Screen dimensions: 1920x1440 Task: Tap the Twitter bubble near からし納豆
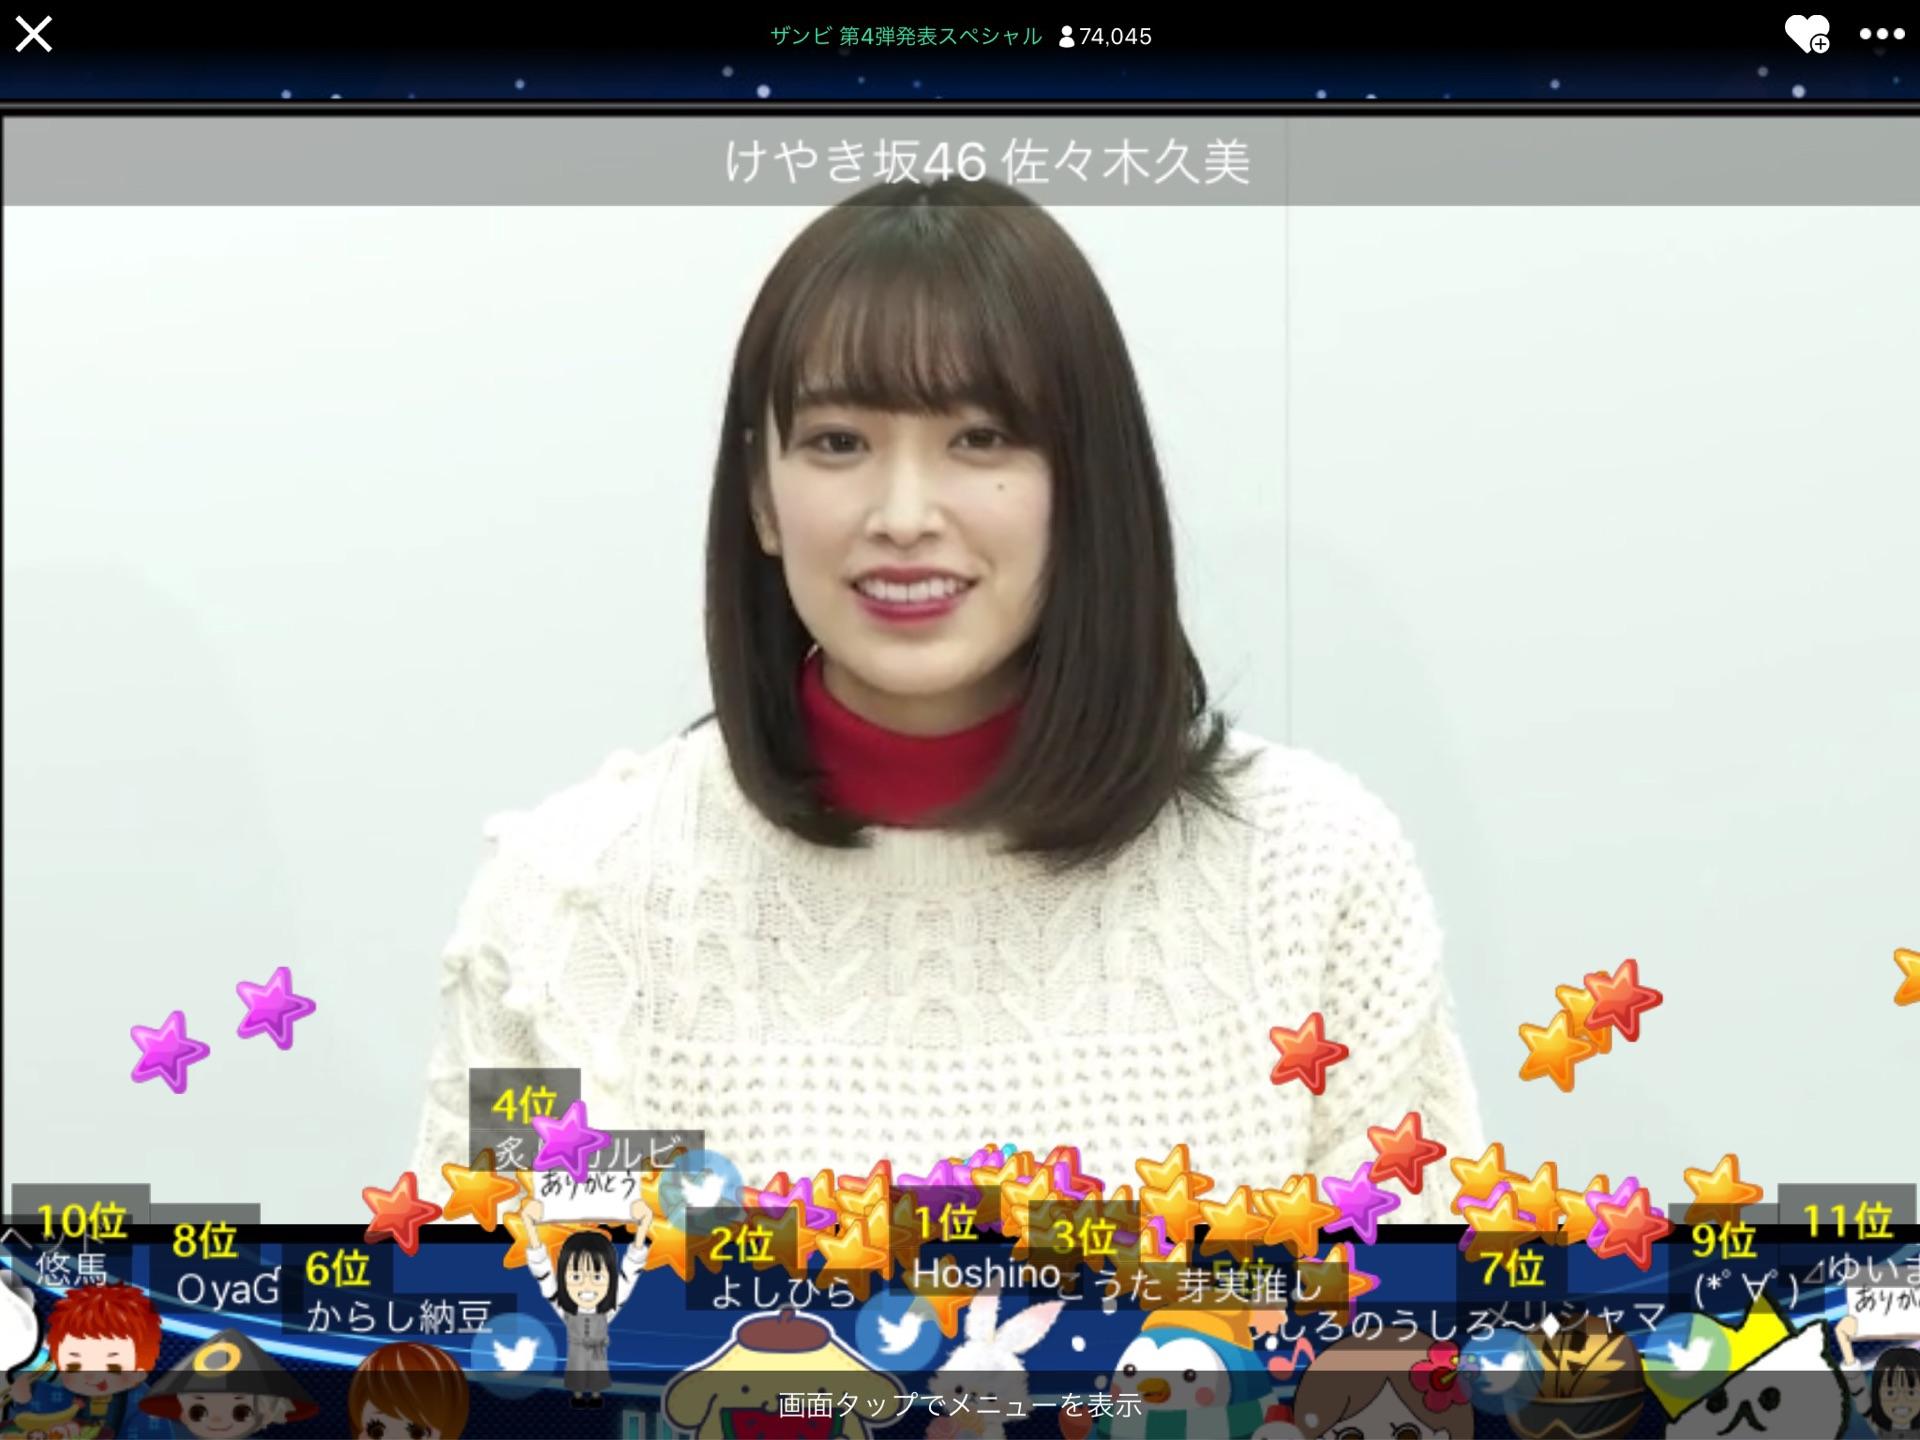pos(515,1352)
